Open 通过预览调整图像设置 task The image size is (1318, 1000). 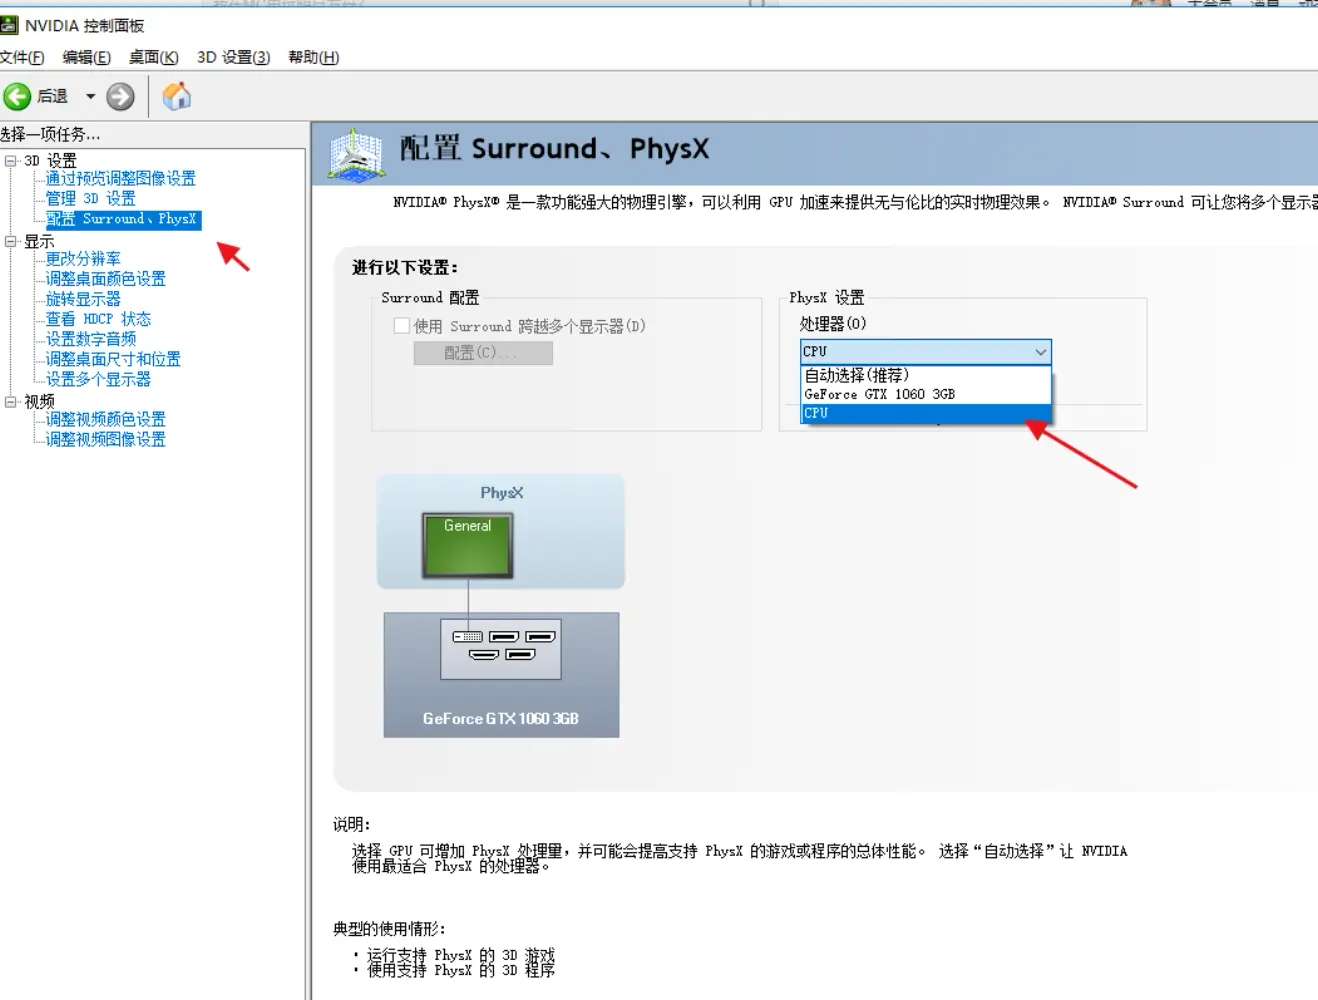pyautogui.click(x=121, y=178)
